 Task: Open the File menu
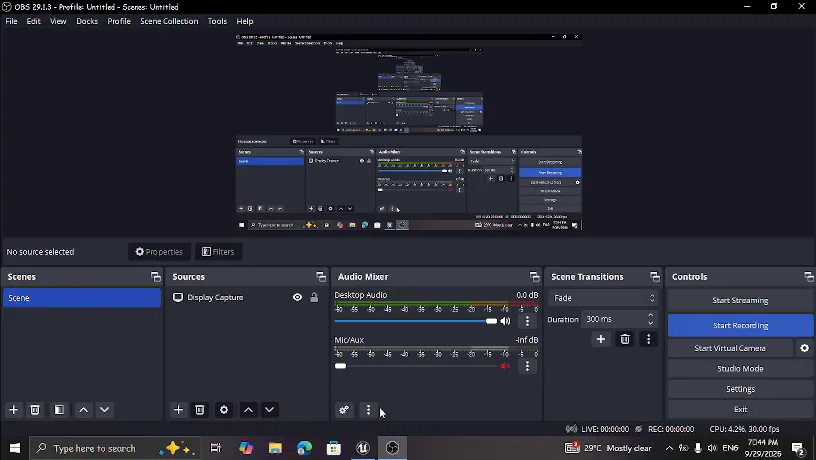11,21
